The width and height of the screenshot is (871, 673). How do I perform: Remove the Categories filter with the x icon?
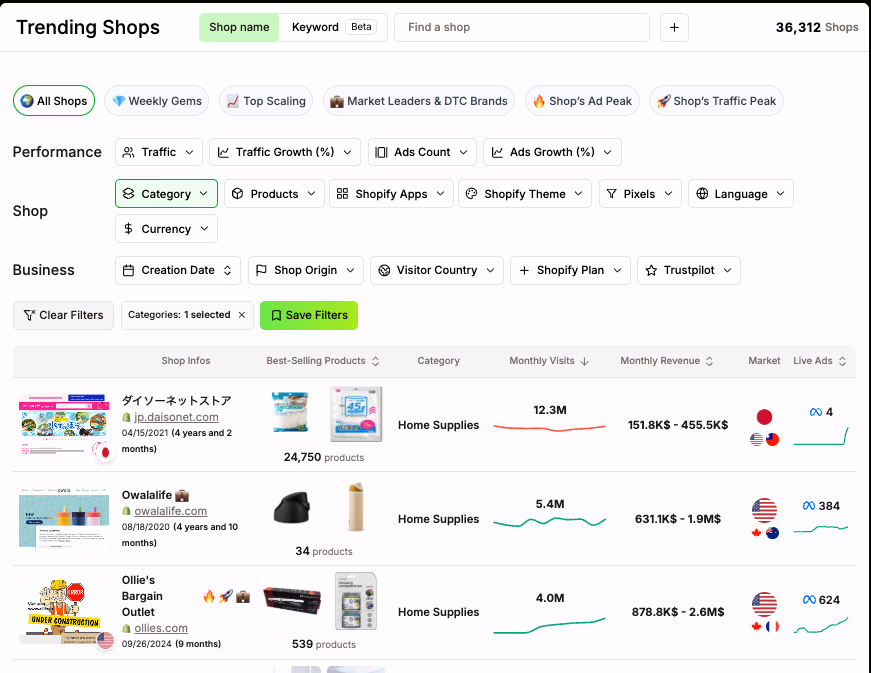pyautogui.click(x=242, y=315)
